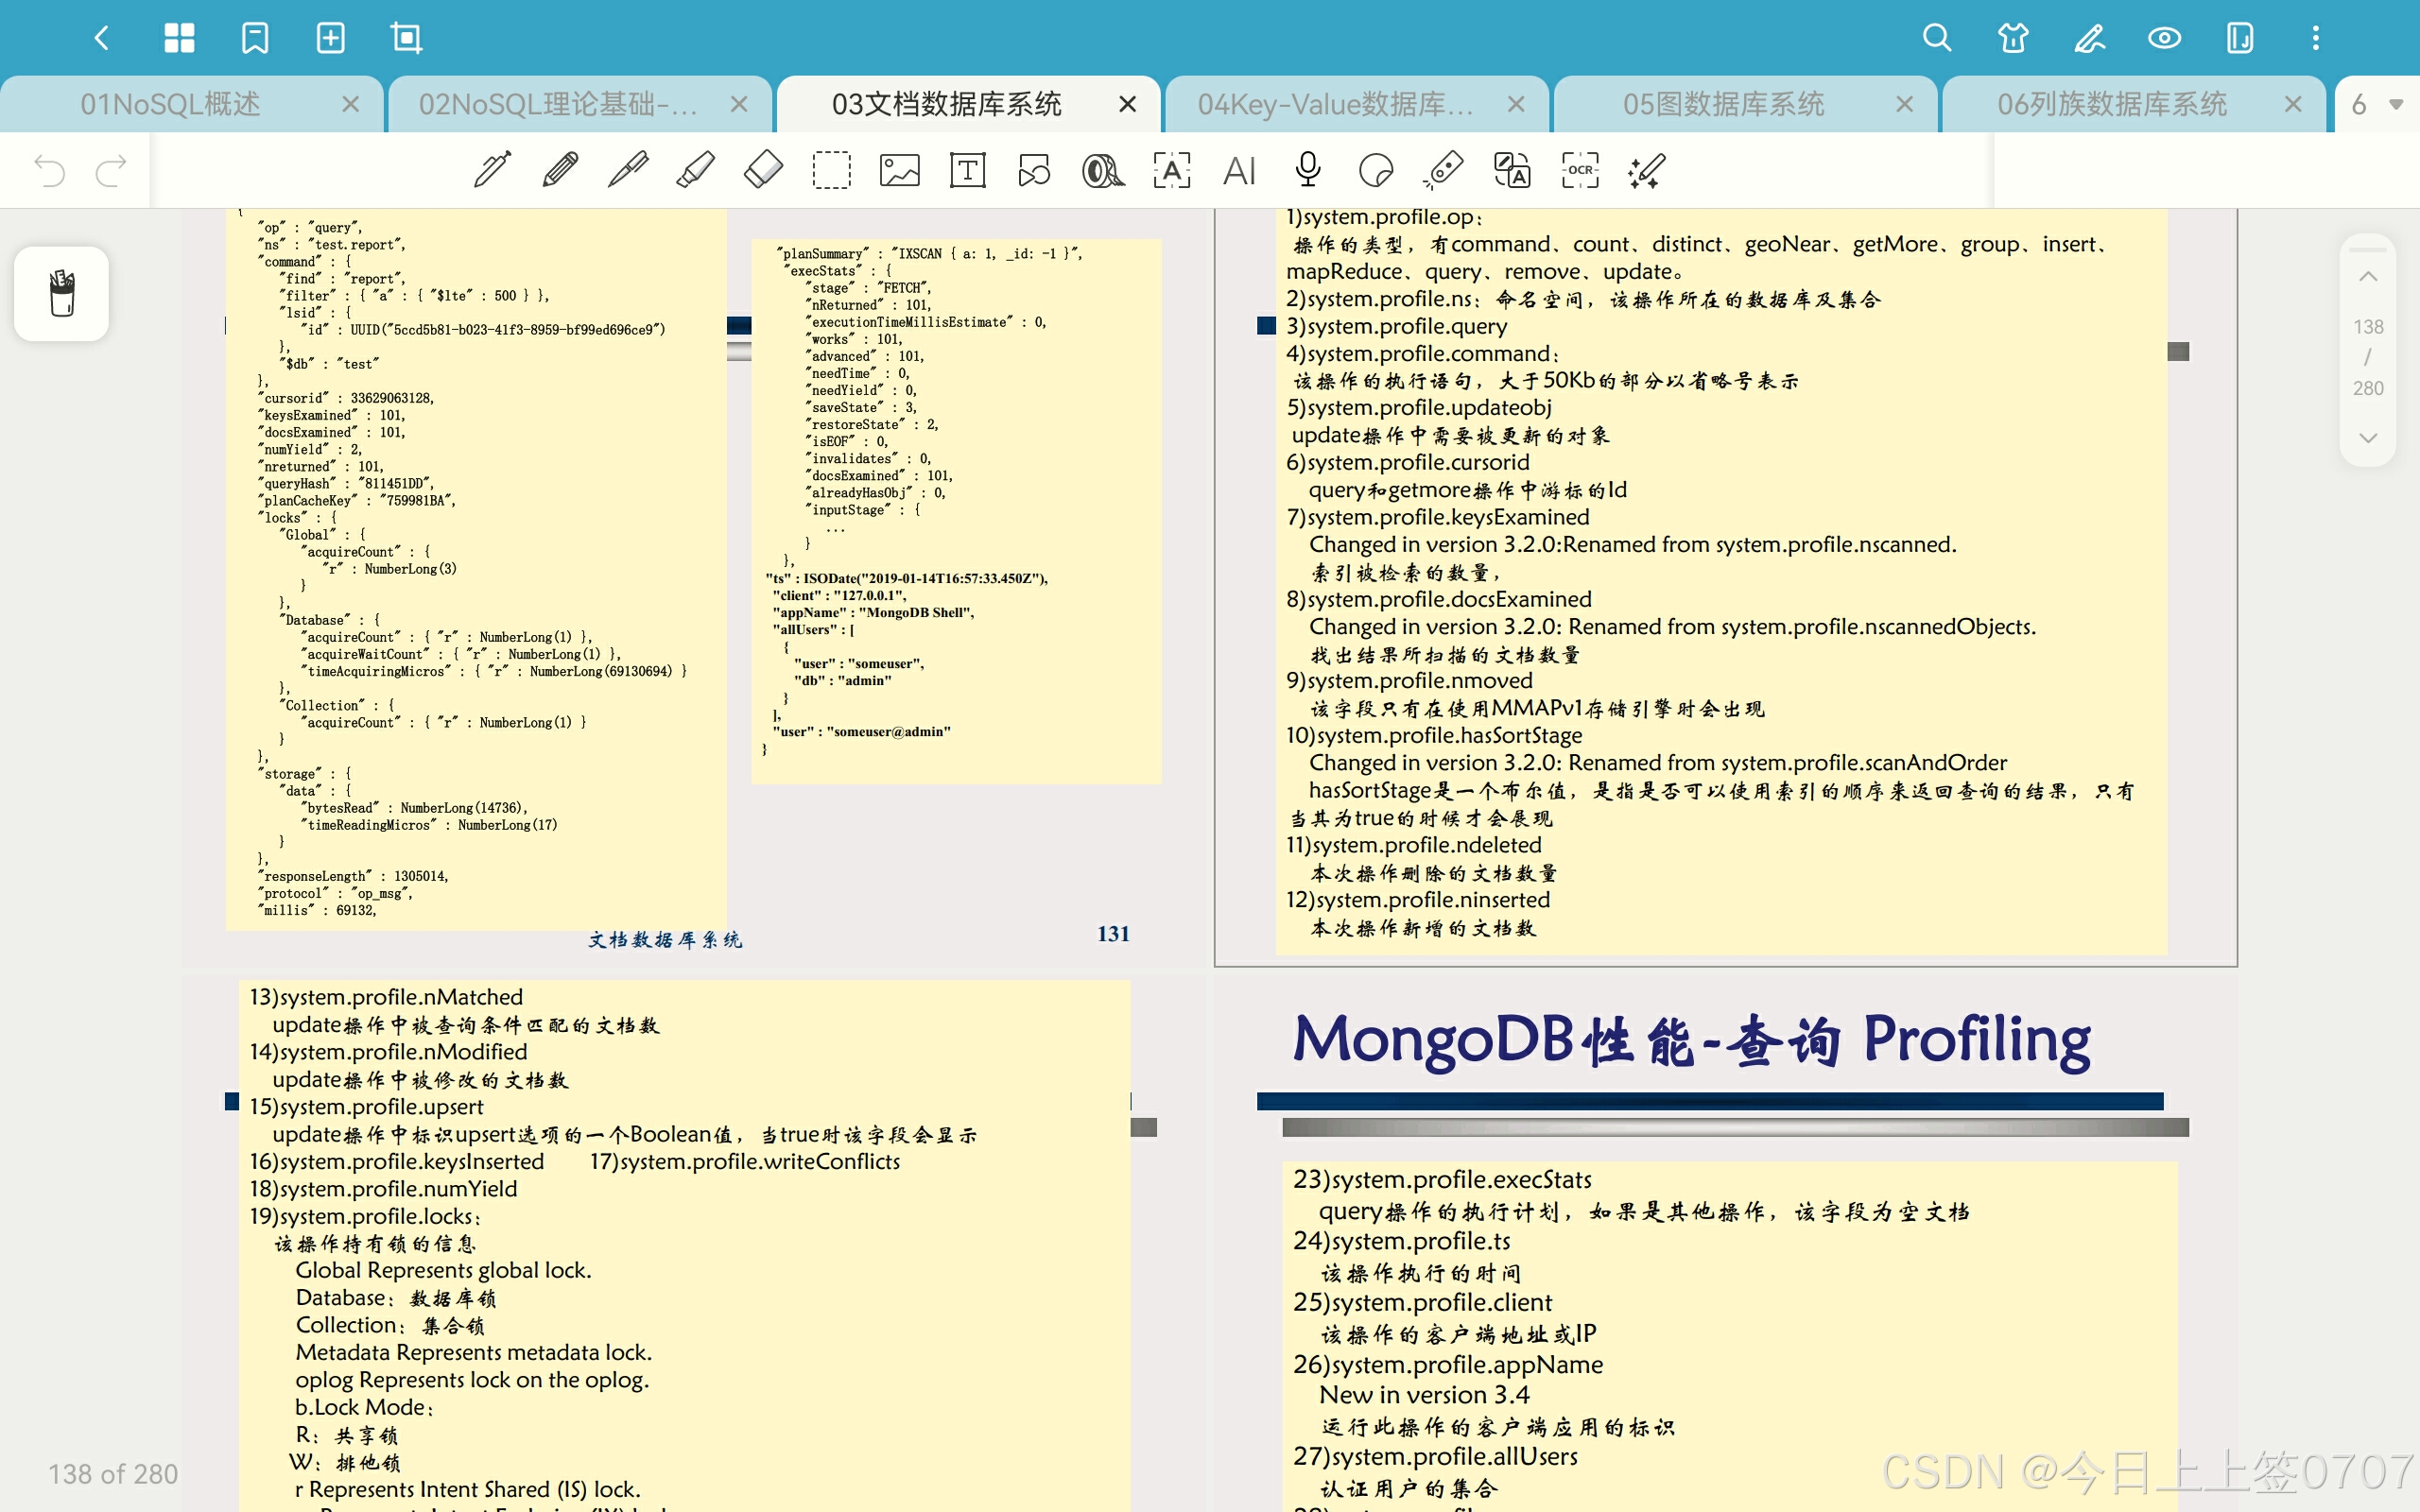The width and height of the screenshot is (2420, 1512).
Task: Close the 04Key-Value数据库 tab
Action: pos(1516,104)
